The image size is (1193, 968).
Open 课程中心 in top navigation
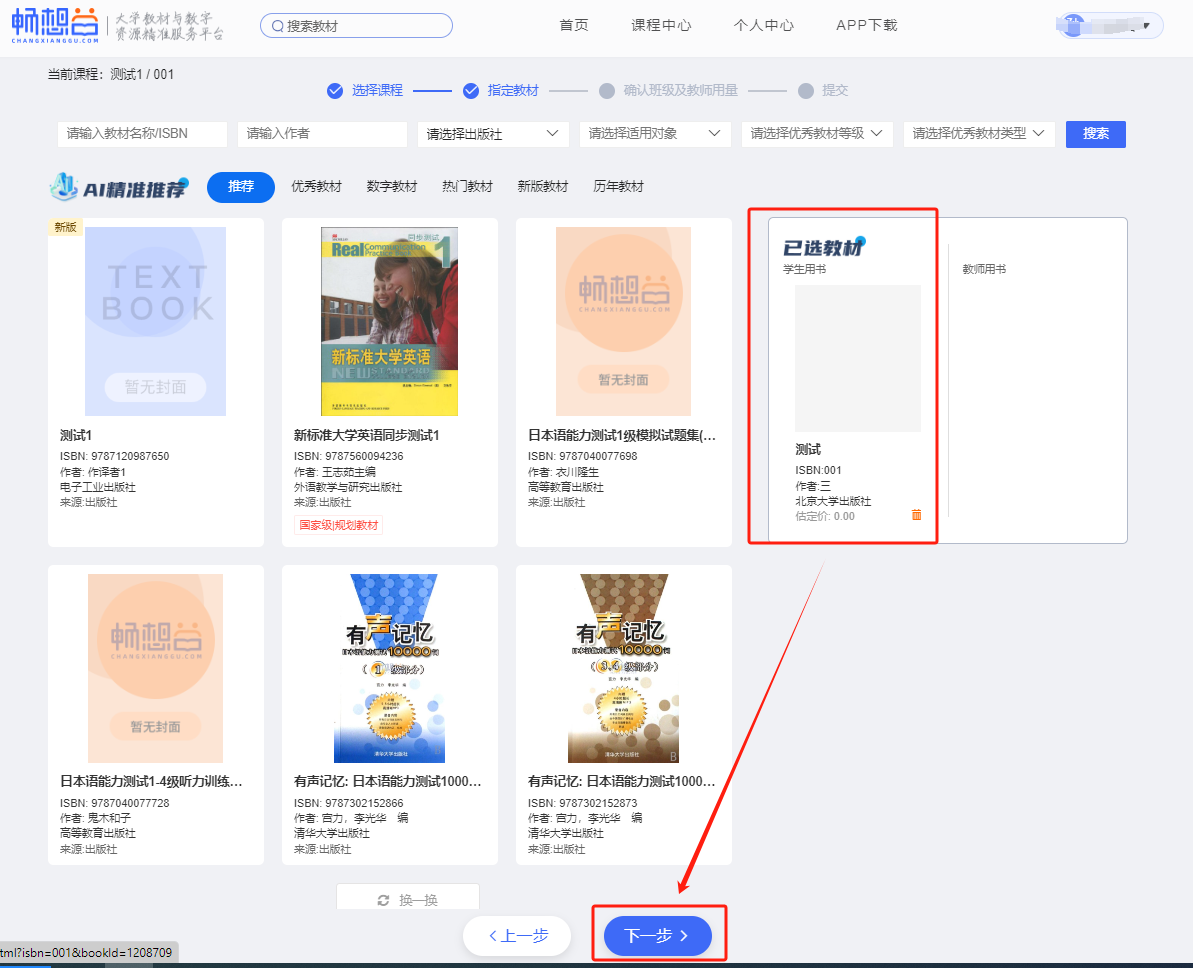tap(661, 26)
